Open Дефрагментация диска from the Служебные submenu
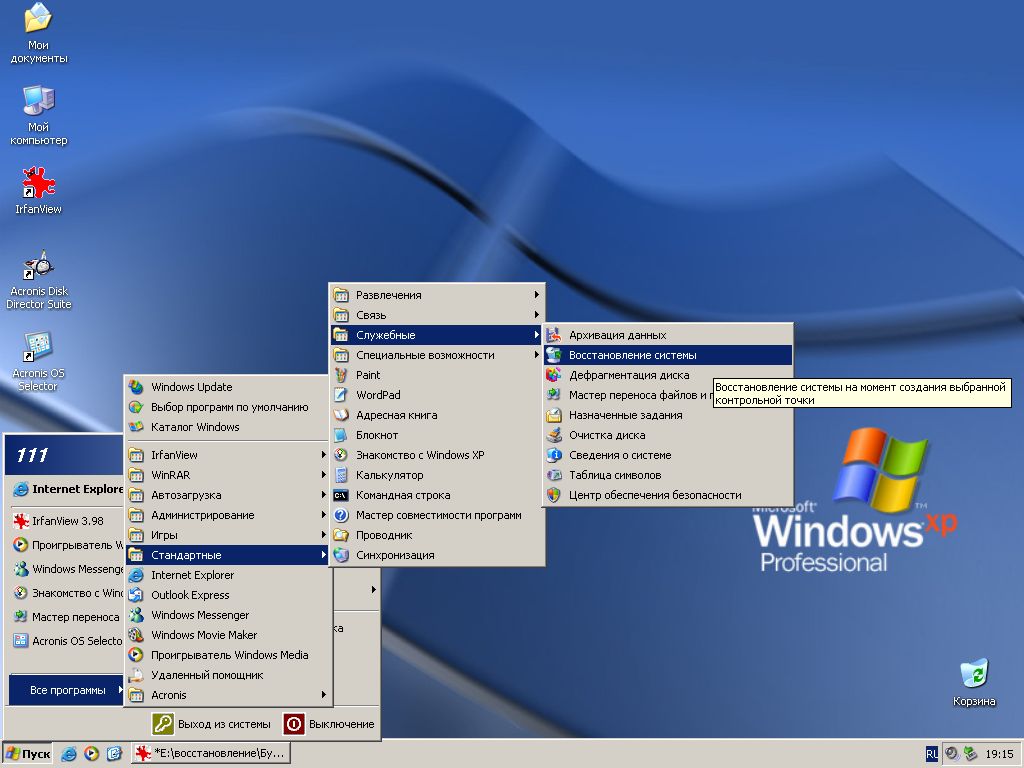The image size is (1024, 768). point(628,375)
